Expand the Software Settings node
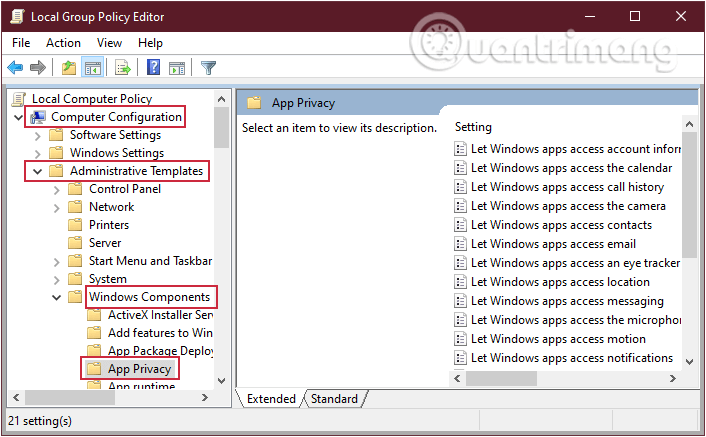This screenshot has width=706, height=437. [39, 135]
